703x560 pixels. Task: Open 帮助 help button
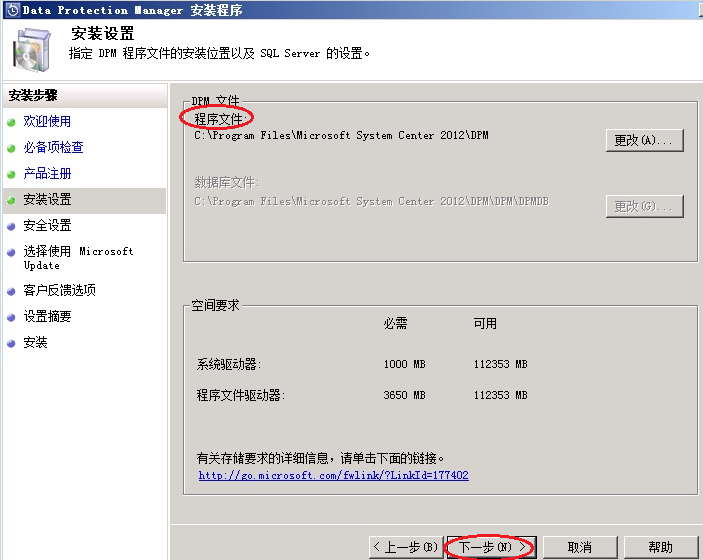(660, 547)
